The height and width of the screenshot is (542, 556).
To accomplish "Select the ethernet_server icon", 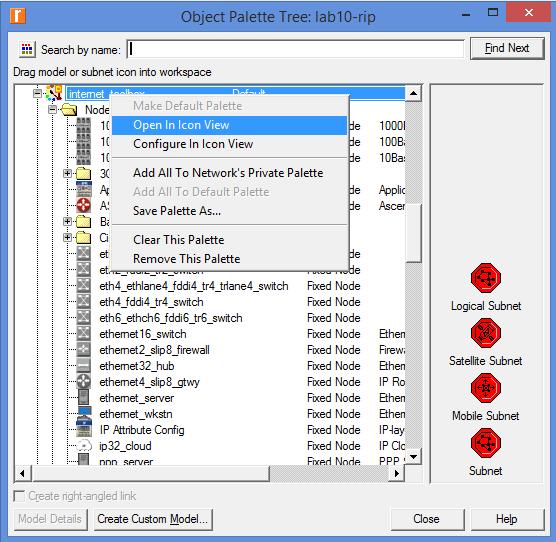I will tap(84, 397).
